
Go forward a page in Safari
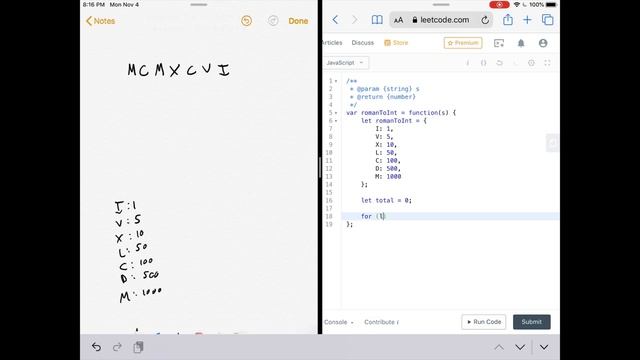(x=354, y=20)
